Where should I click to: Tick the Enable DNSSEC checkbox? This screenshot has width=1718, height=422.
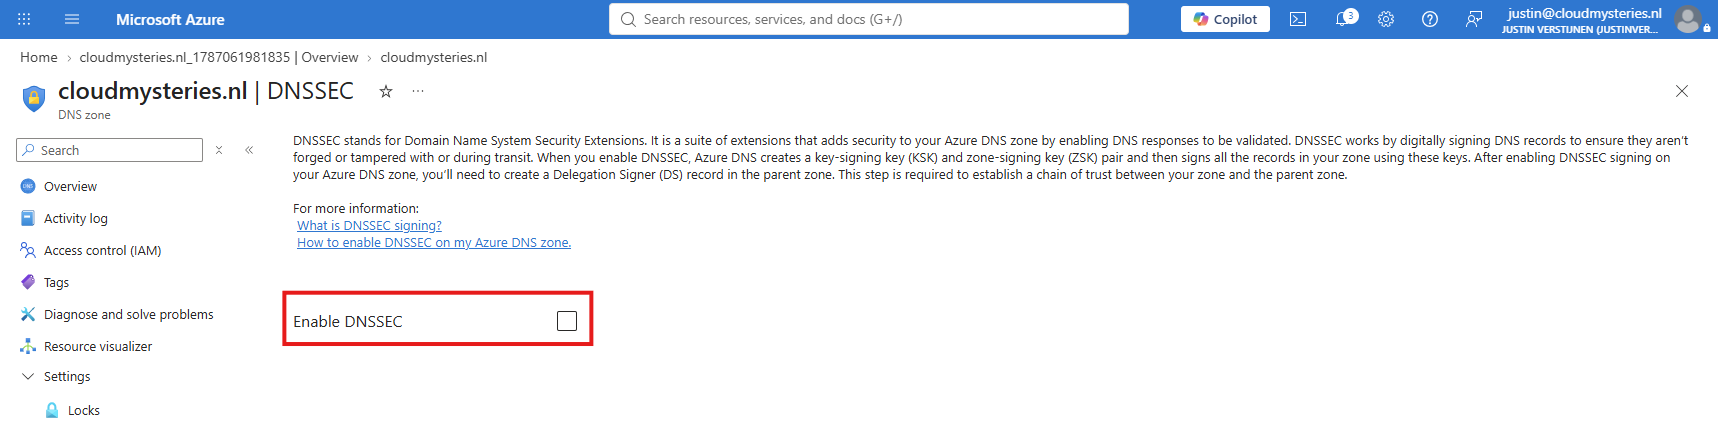[567, 321]
